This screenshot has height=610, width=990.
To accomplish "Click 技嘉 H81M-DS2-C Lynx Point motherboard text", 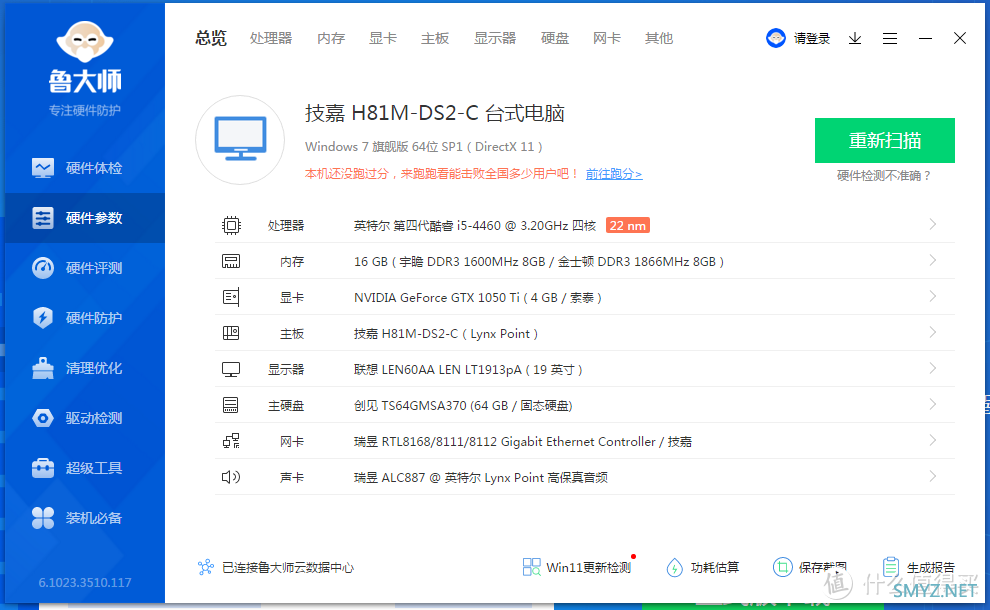I will [446, 333].
